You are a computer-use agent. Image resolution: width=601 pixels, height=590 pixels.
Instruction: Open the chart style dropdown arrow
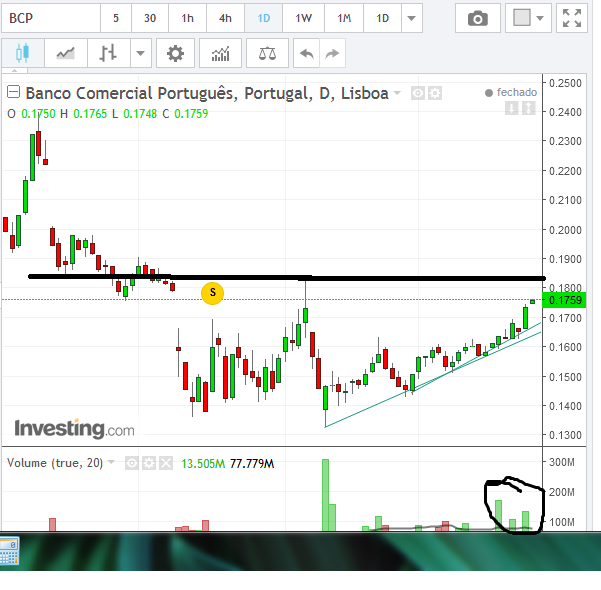141,53
